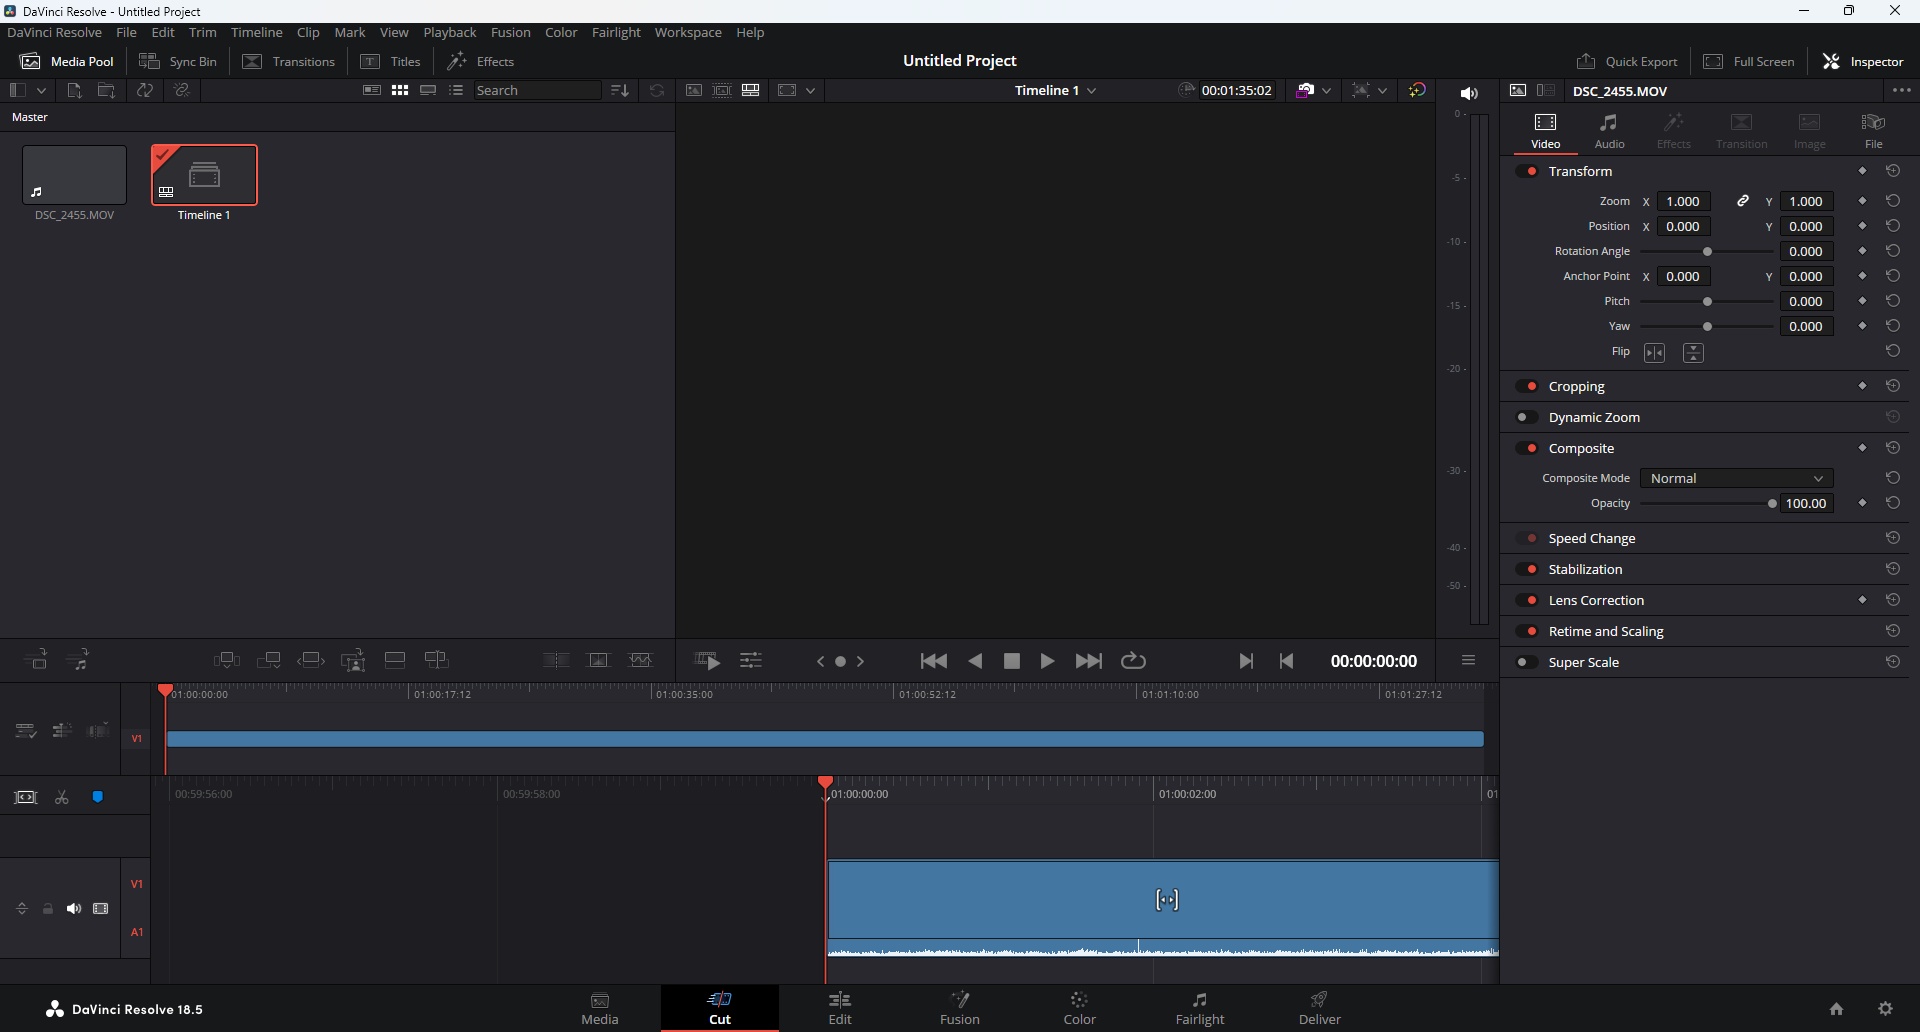Enable the Dynamic Zoom toggle
Screen dimensions: 1920x1032
pyautogui.click(x=1527, y=417)
